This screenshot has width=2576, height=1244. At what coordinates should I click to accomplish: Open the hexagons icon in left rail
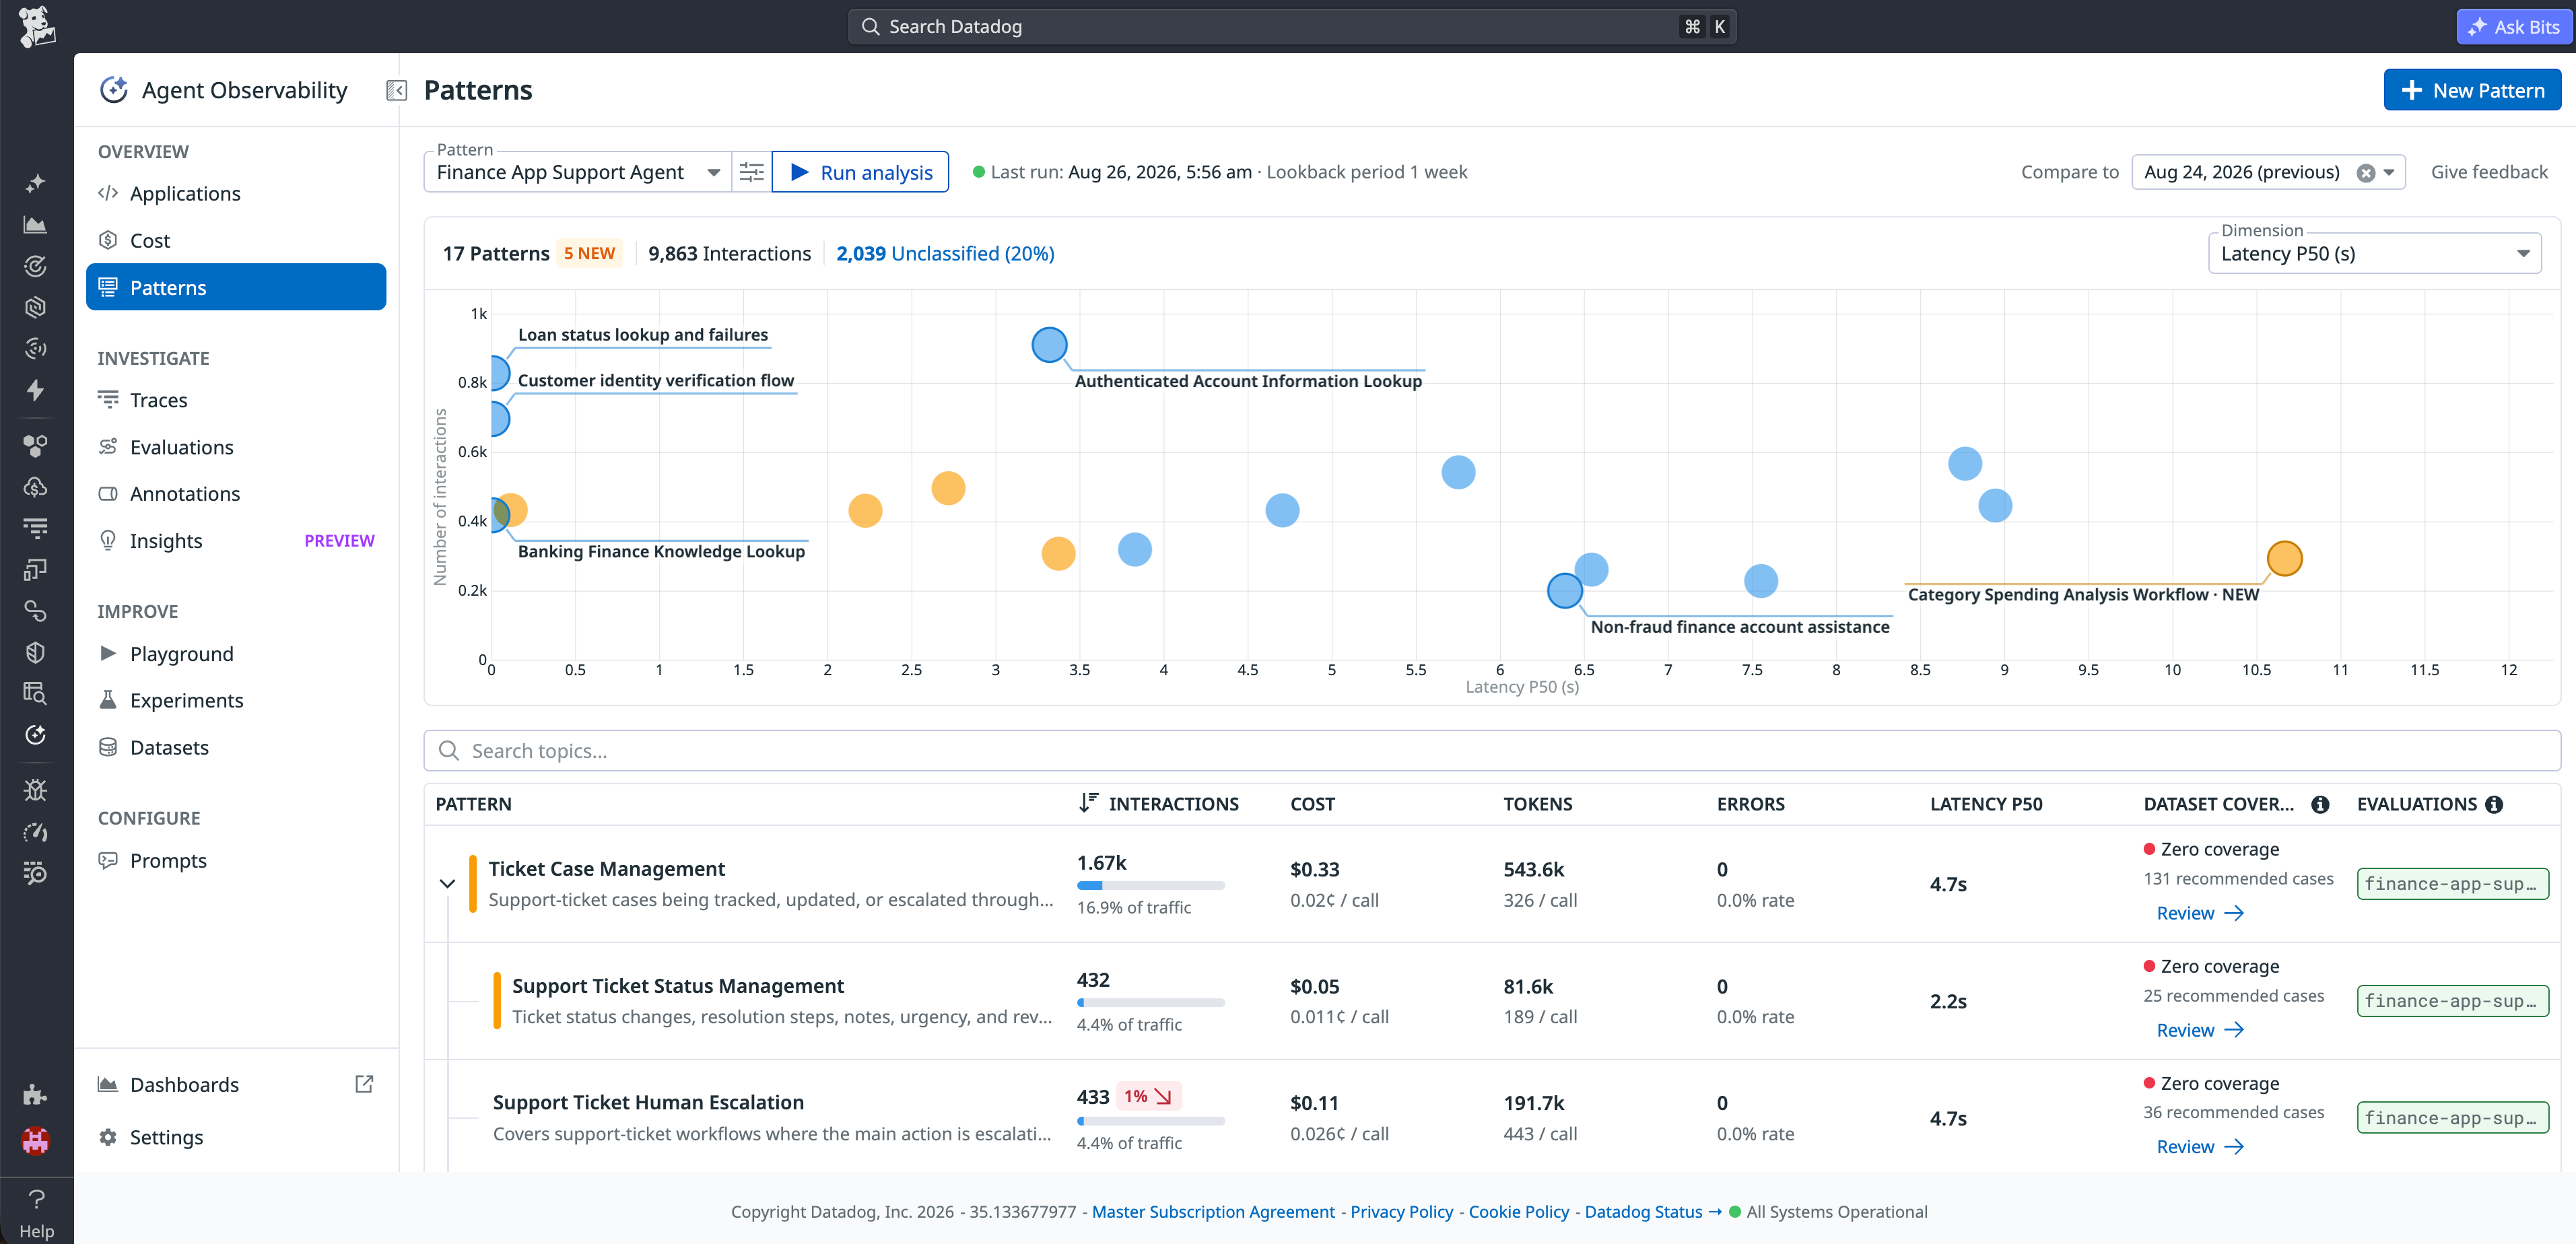coord(35,445)
